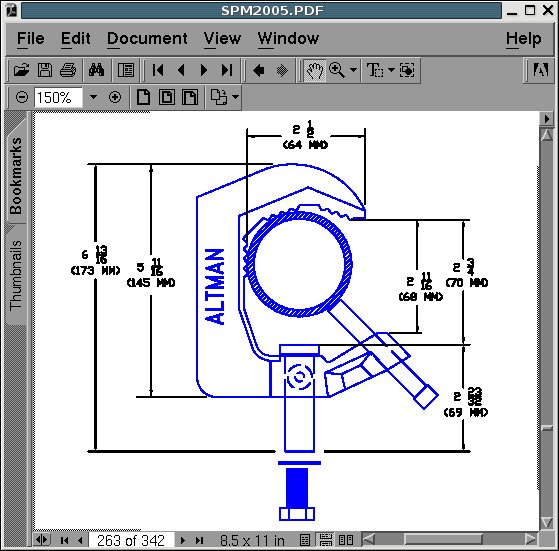The height and width of the screenshot is (551, 559).
Task: Switch to the Thumbnails tab
Action: pyautogui.click(x=16, y=275)
